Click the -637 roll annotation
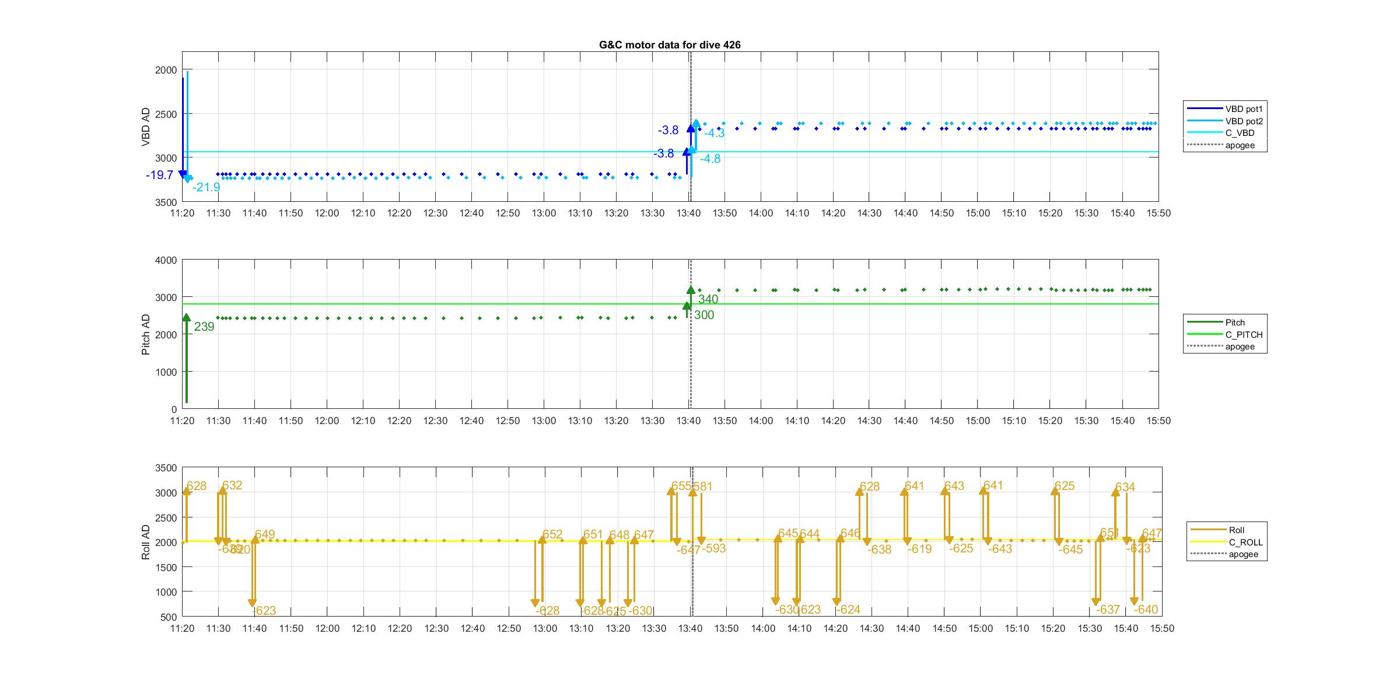This screenshot has height=693, width=1400. [1108, 610]
